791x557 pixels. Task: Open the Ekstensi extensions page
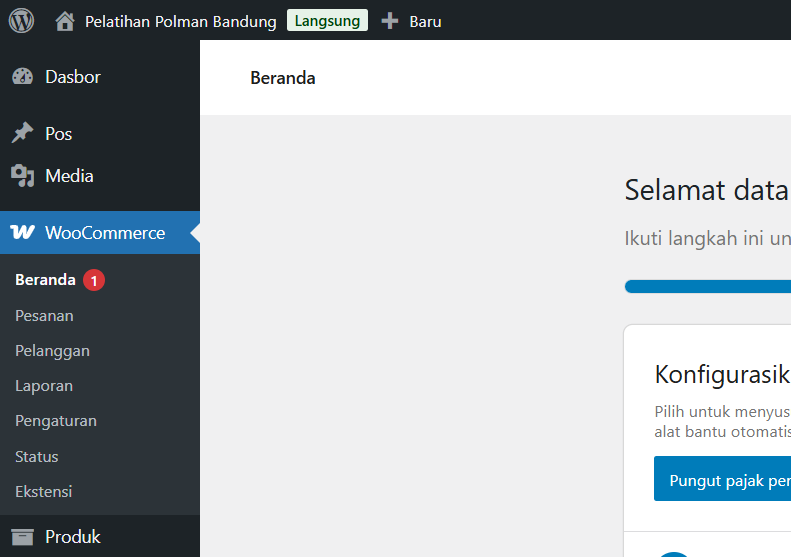point(43,491)
